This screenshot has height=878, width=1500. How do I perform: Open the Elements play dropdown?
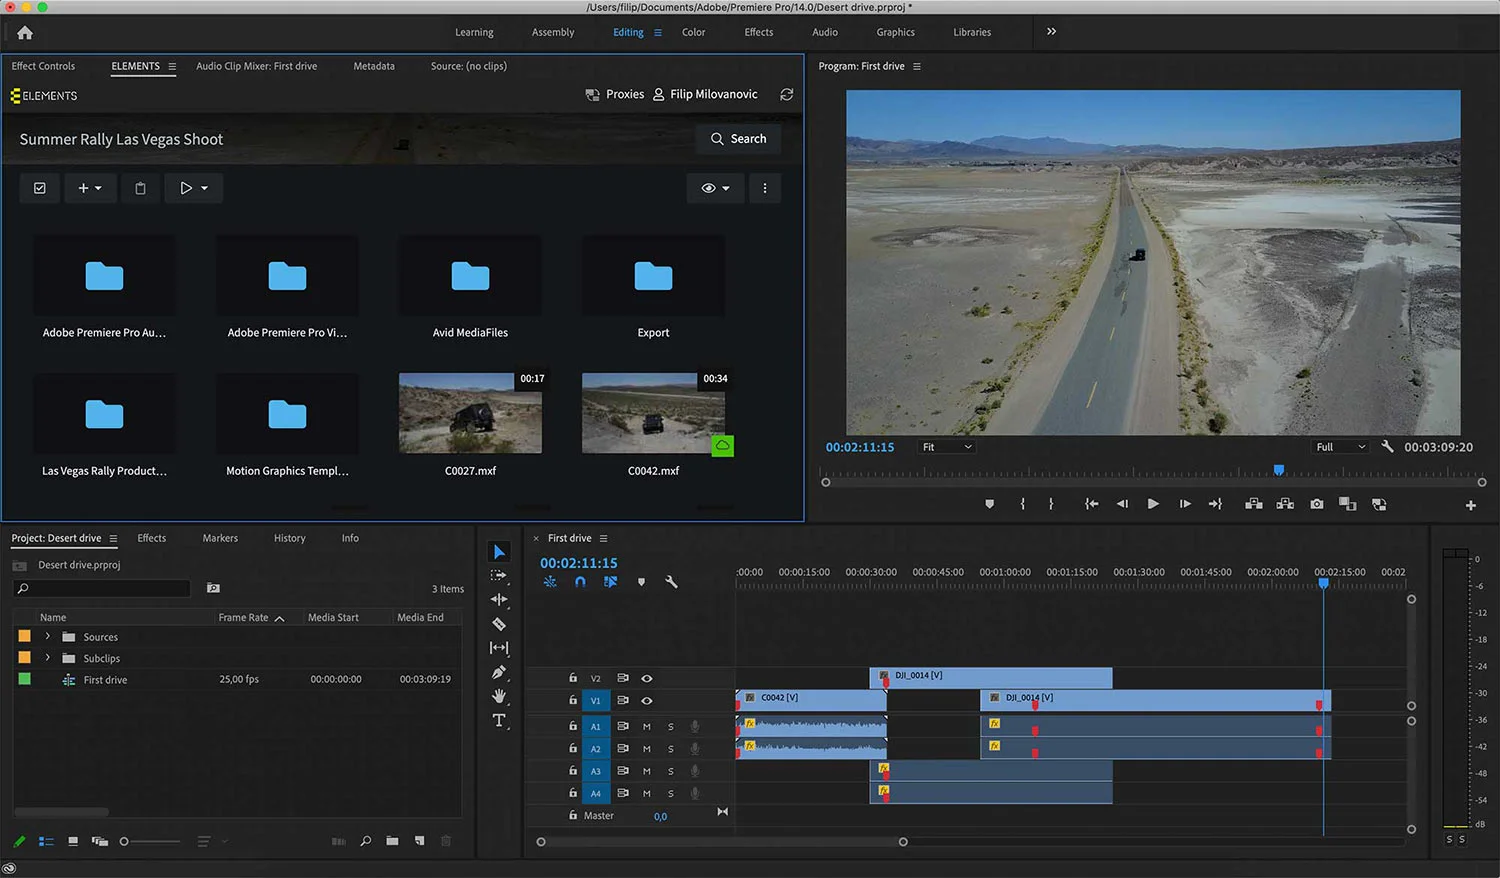click(194, 188)
